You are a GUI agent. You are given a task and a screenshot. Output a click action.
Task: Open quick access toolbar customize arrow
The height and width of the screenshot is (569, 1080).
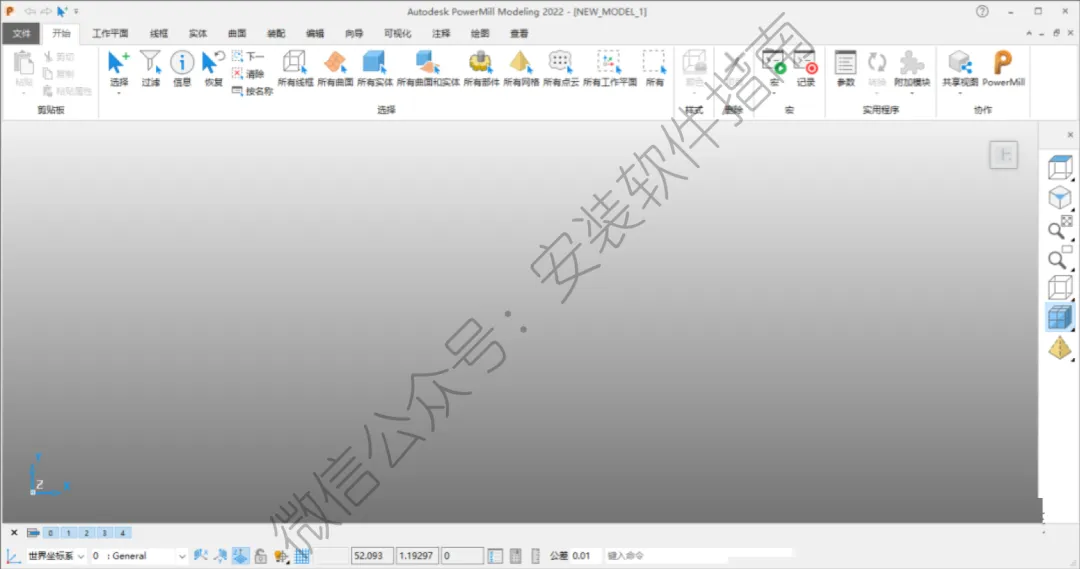(x=76, y=12)
